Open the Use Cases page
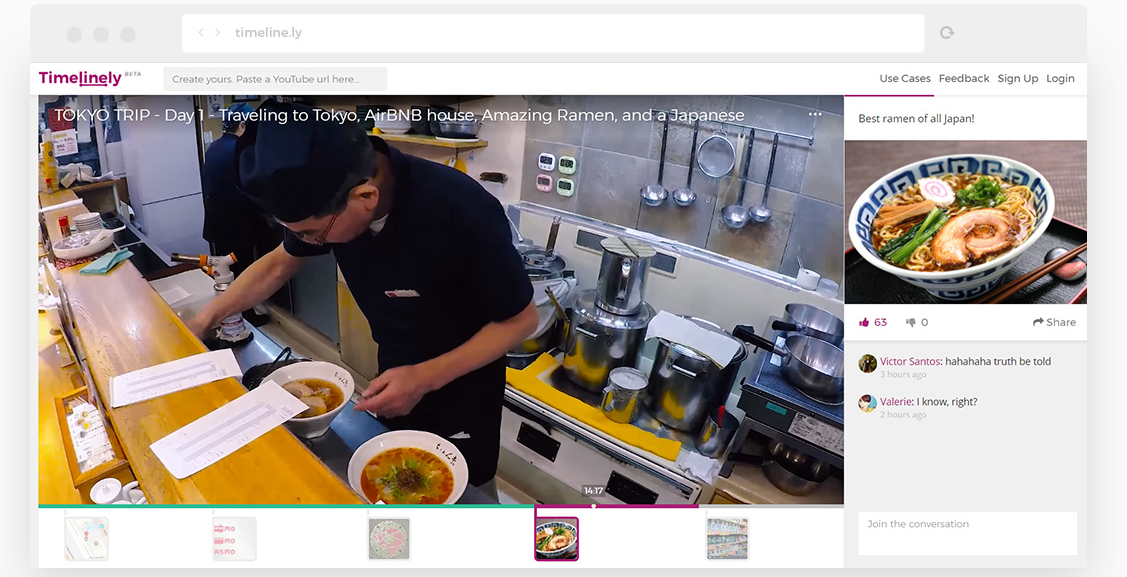Image resolution: width=1127 pixels, height=577 pixels. click(905, 78)
